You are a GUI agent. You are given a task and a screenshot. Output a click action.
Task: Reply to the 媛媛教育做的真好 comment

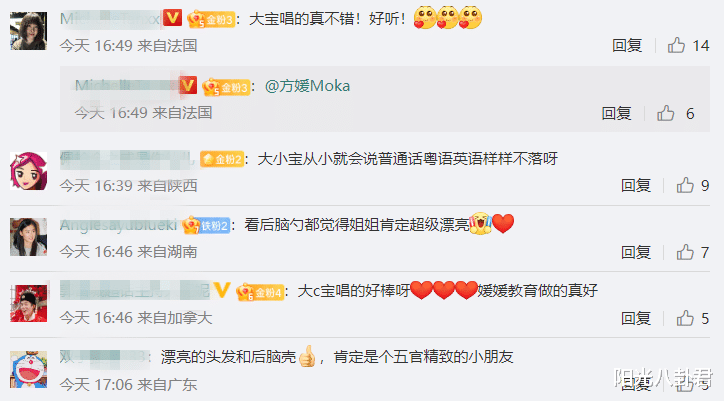click(636, 318)
